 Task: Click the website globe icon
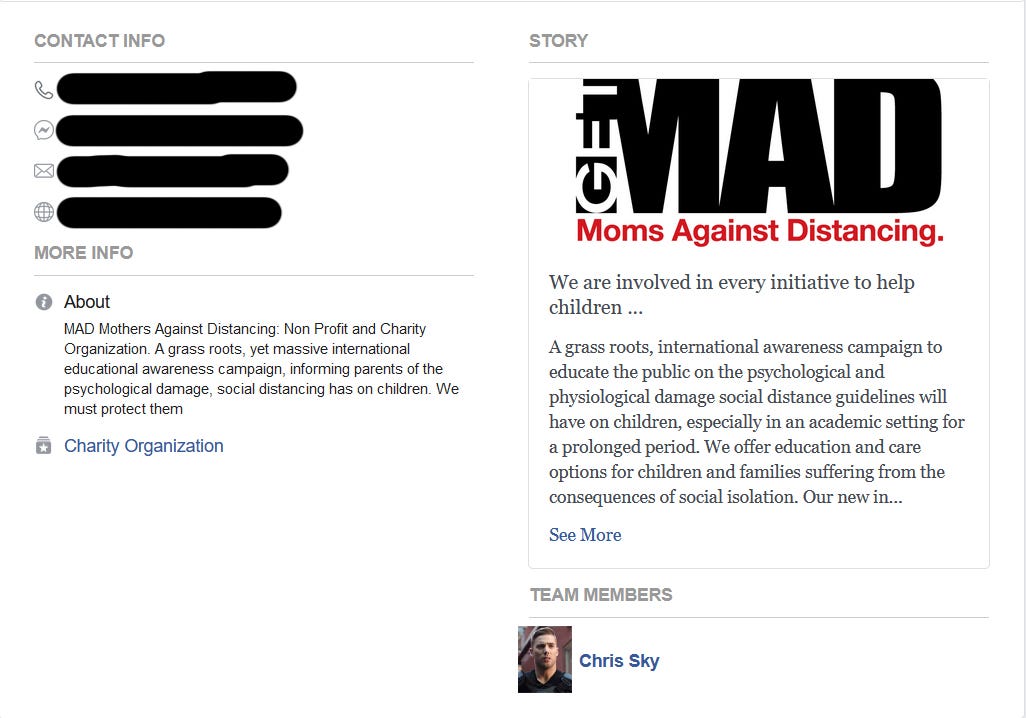click(44, 212)
